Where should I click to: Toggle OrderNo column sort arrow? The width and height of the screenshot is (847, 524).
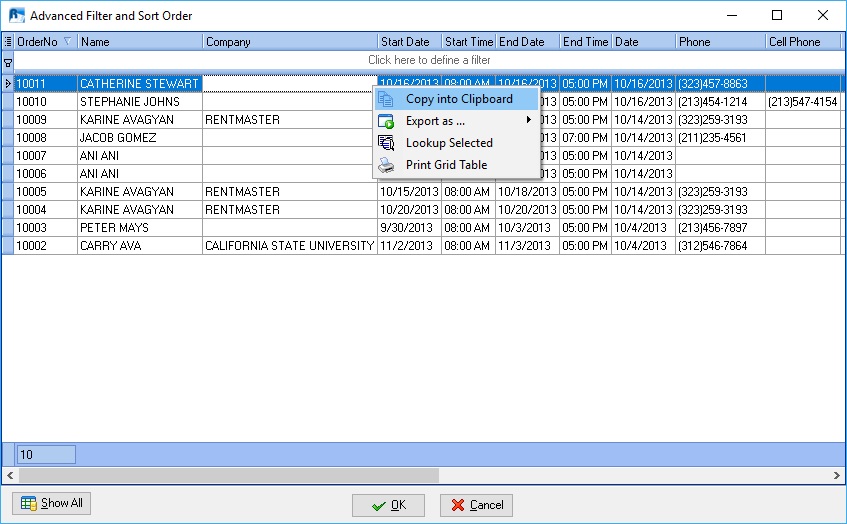point(67,42)
